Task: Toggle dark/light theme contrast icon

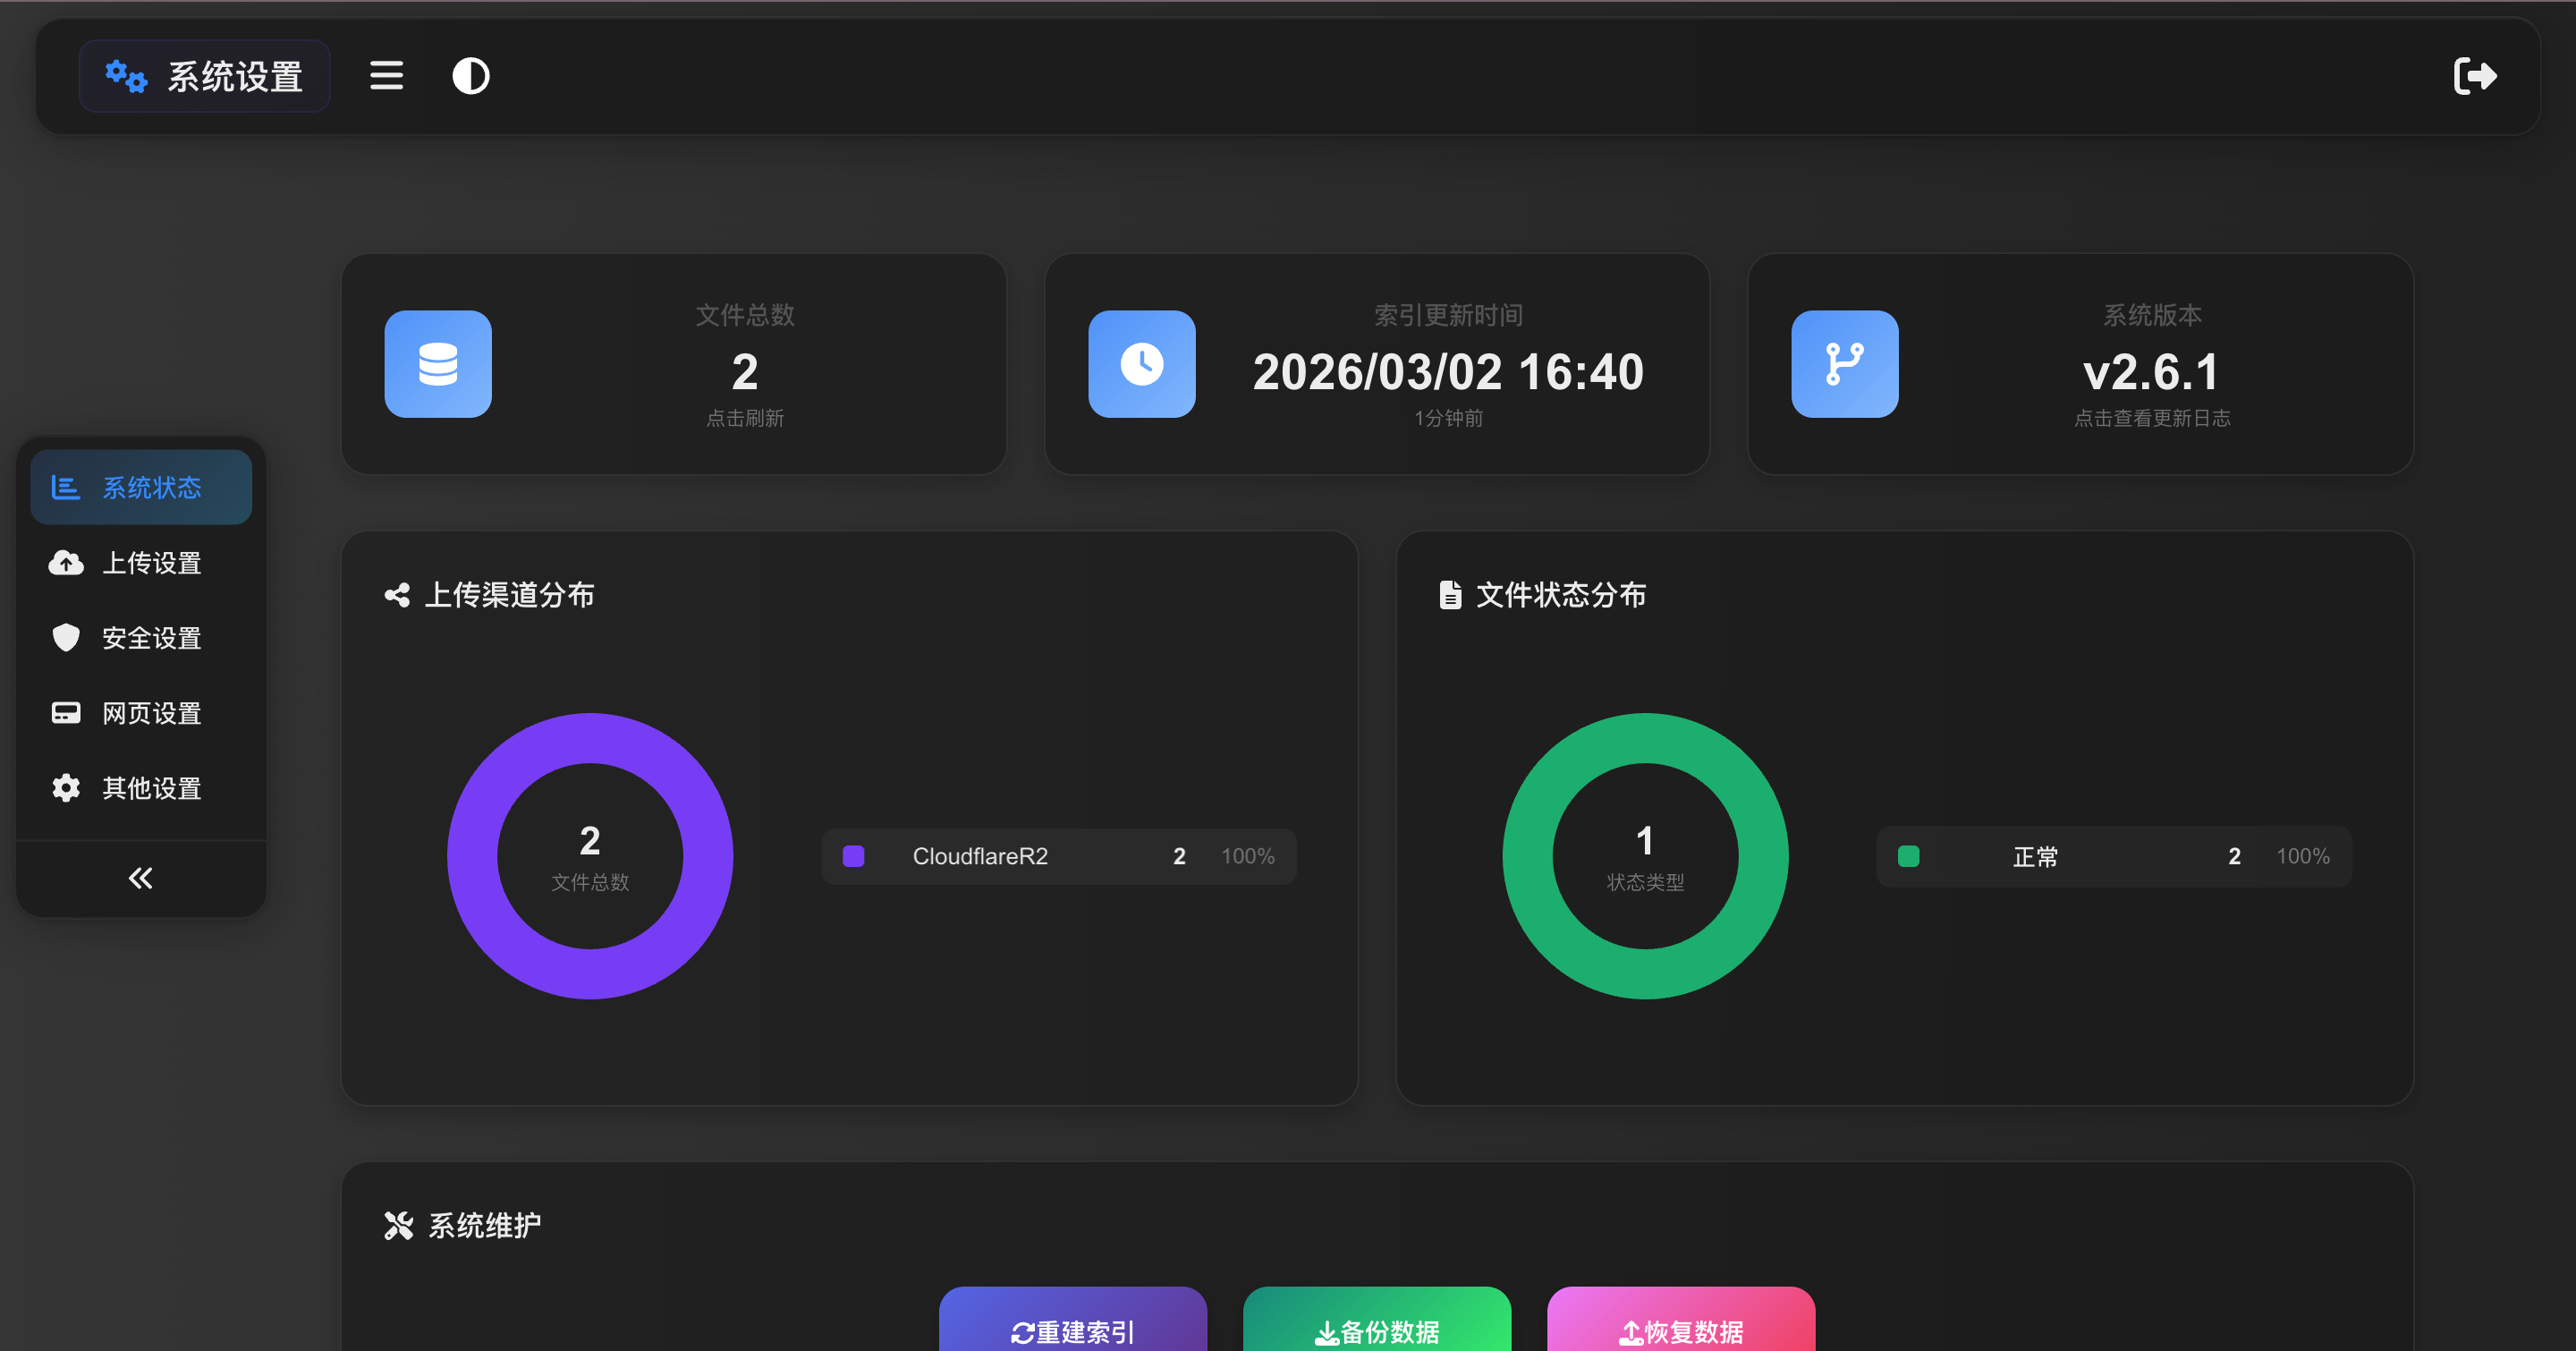Action: pyautogui.click(x=470, y=76)
